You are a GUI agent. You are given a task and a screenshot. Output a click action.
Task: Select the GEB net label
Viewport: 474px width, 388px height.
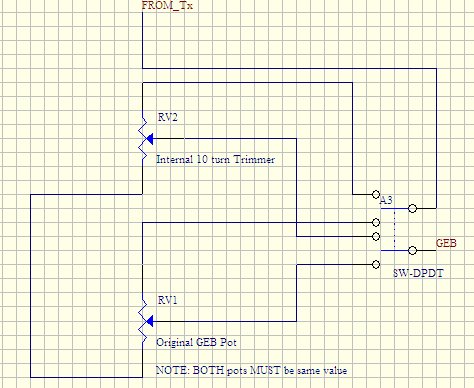pos(446,243)
